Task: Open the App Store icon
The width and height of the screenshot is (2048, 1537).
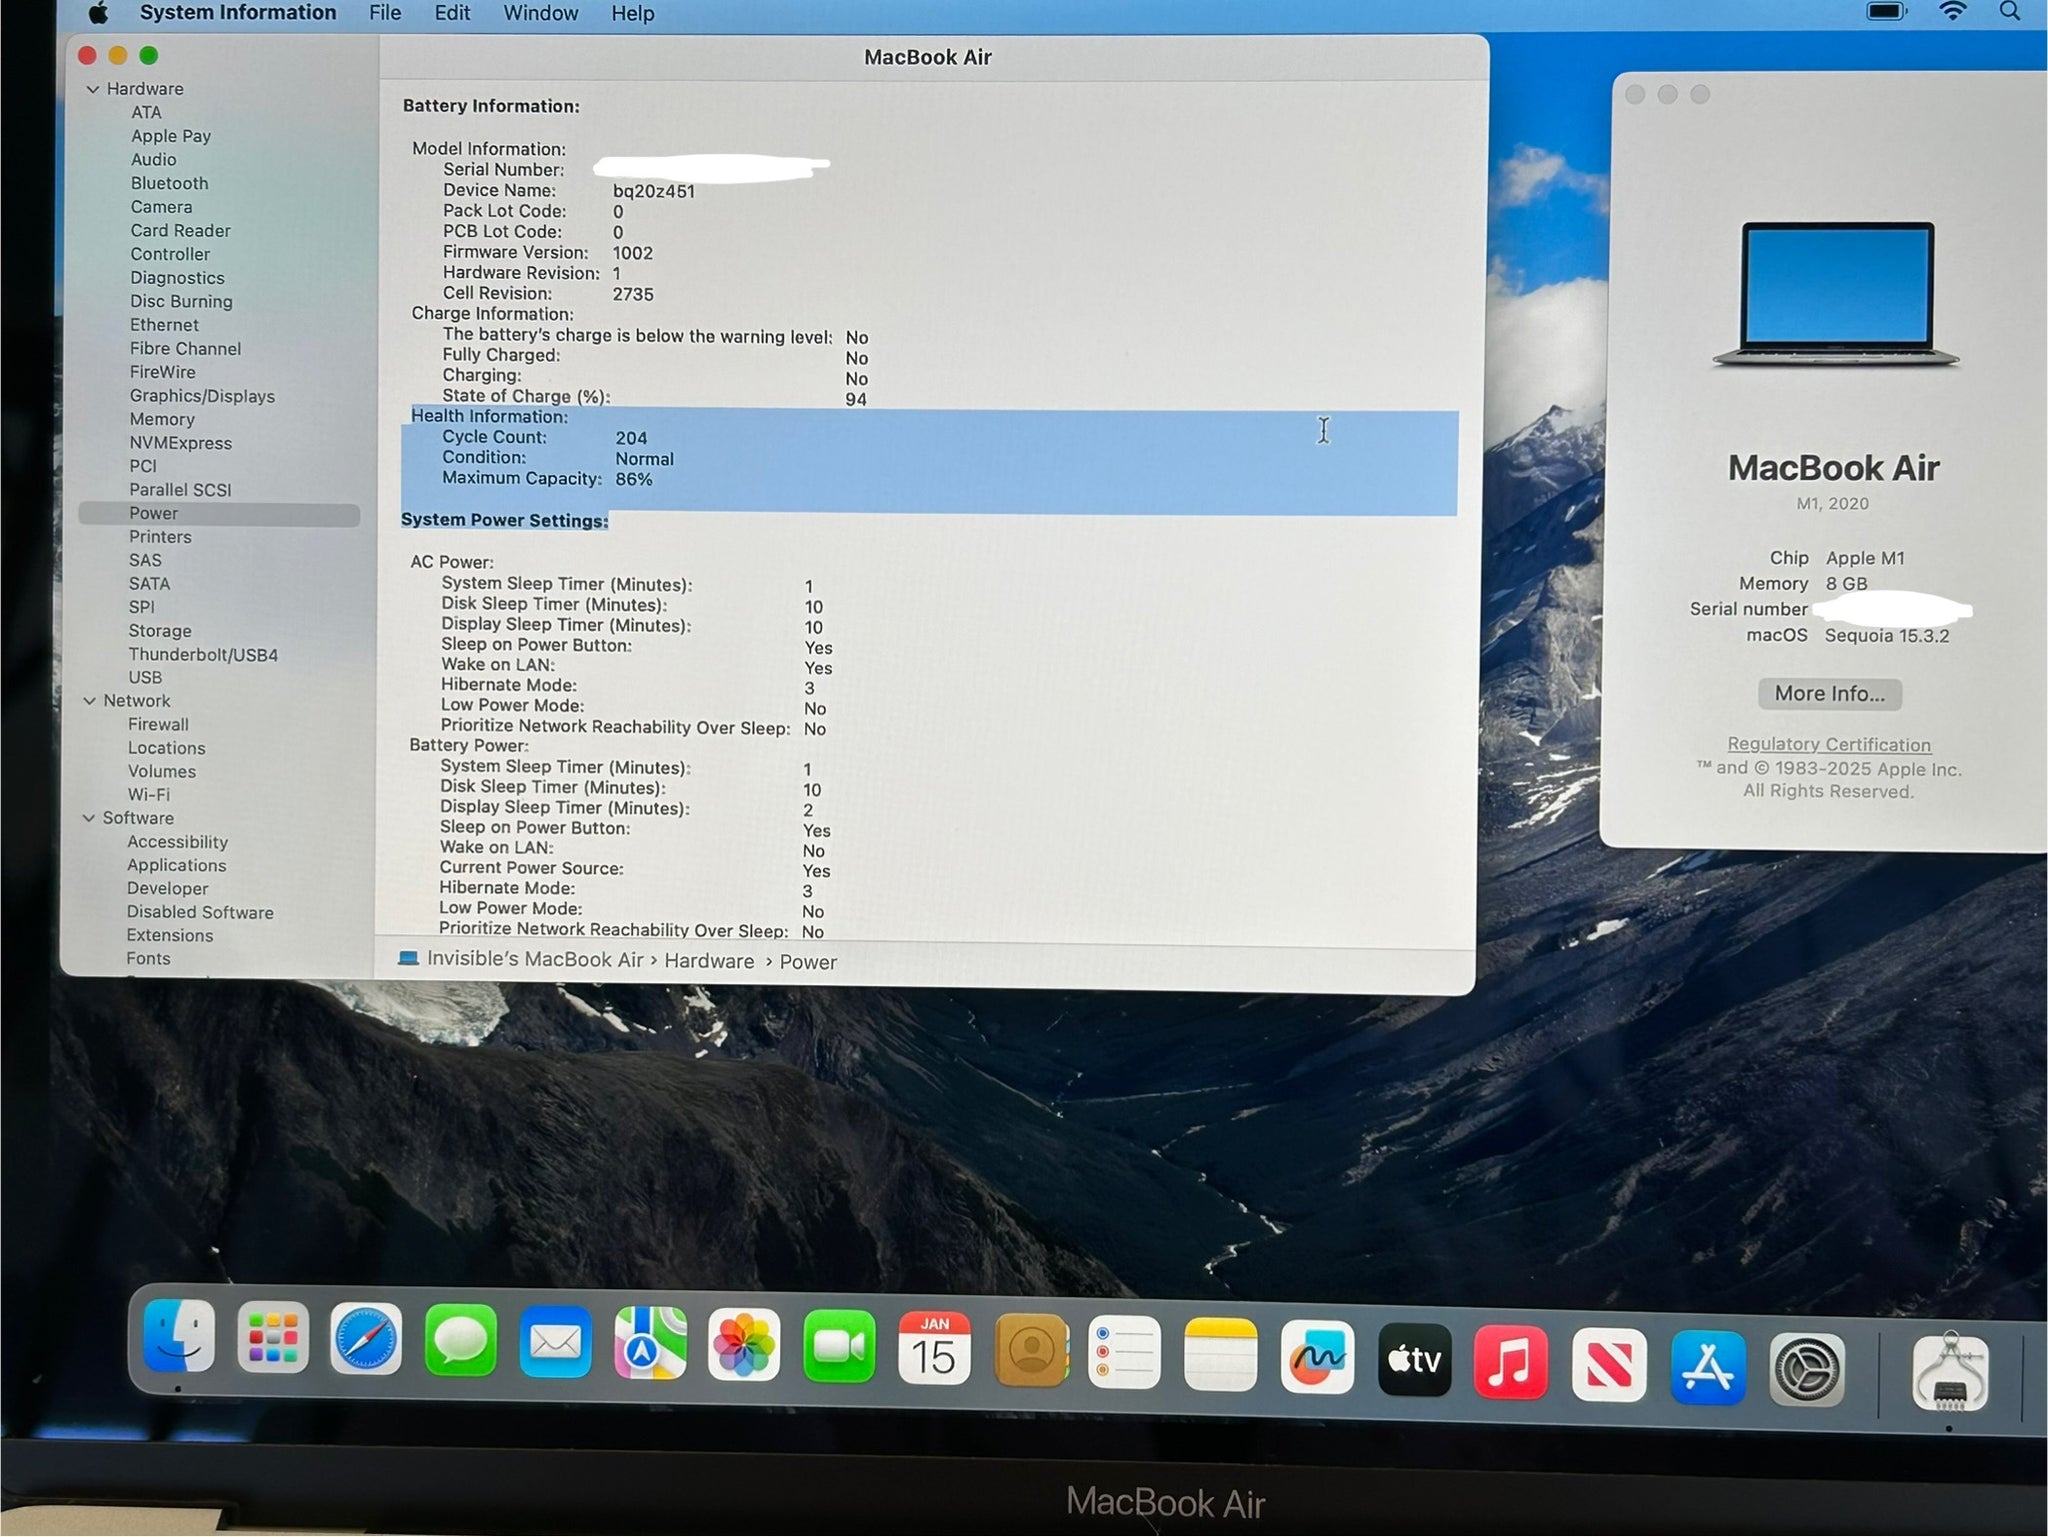Action: point(1707,1367)
